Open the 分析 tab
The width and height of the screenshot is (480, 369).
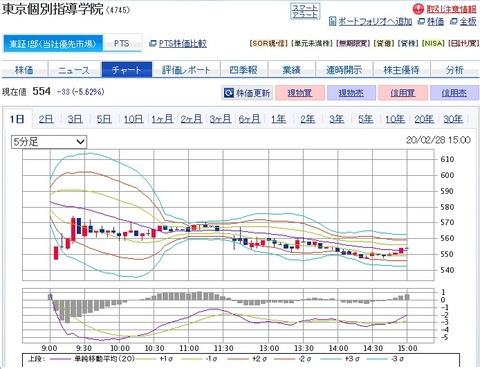455,70
